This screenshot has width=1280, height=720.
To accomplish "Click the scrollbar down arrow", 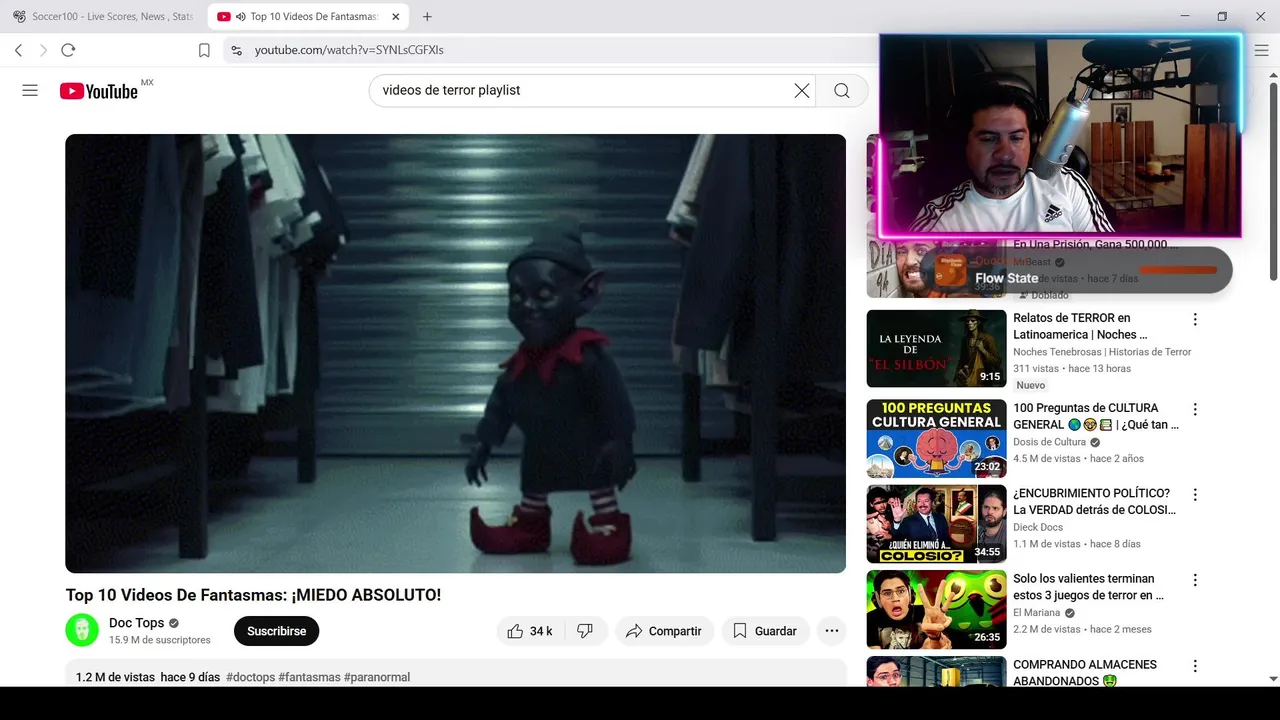I will pos(1273,679).
